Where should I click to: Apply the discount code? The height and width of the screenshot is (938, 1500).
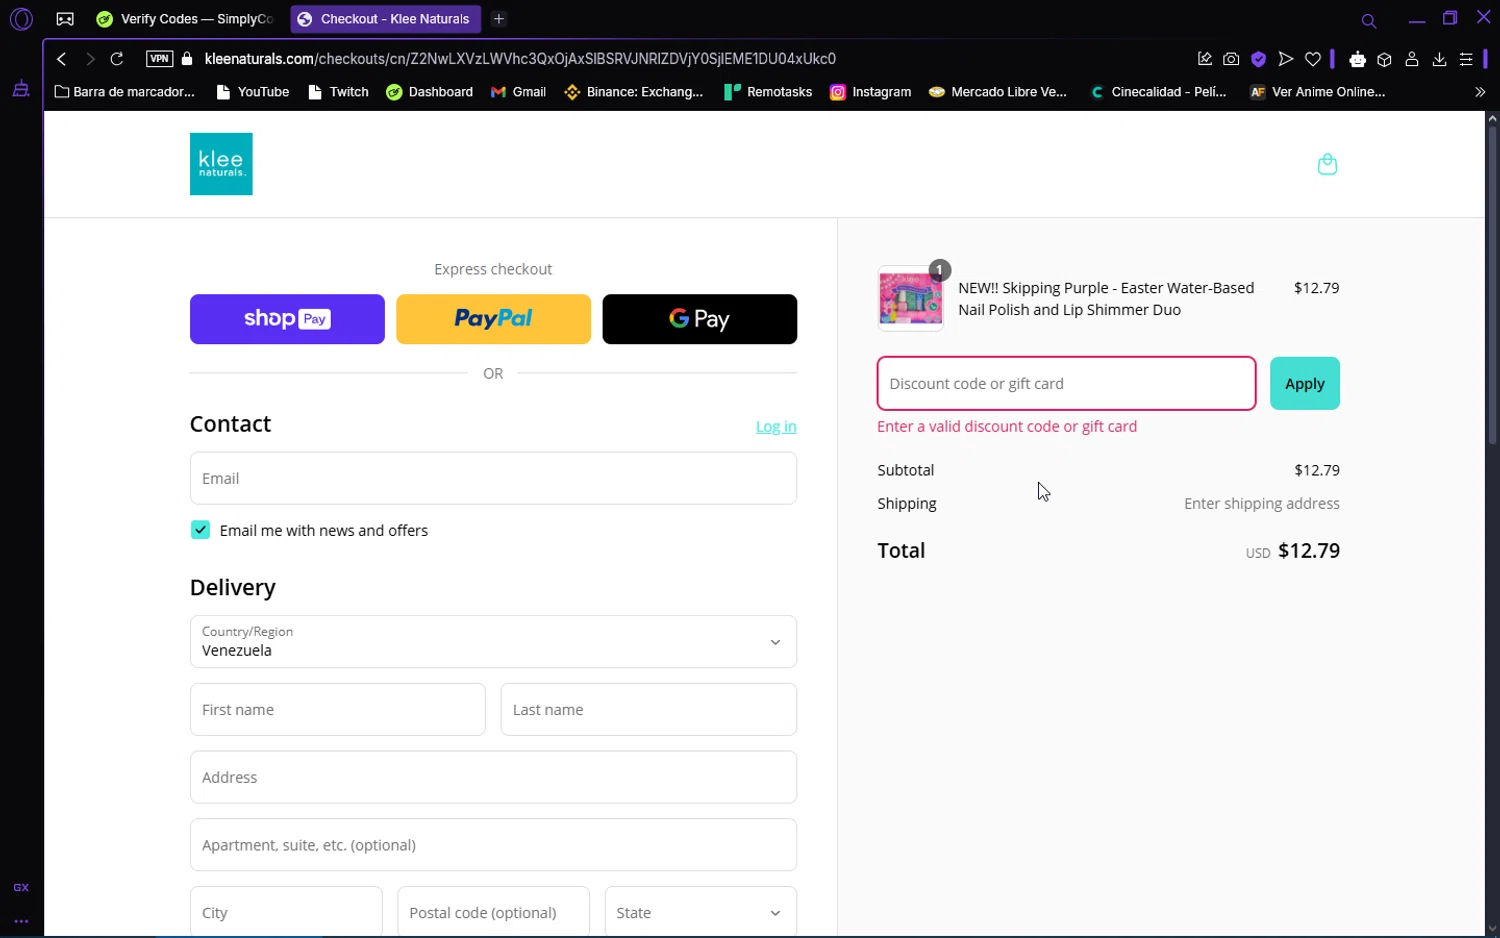coord(1304,384)
